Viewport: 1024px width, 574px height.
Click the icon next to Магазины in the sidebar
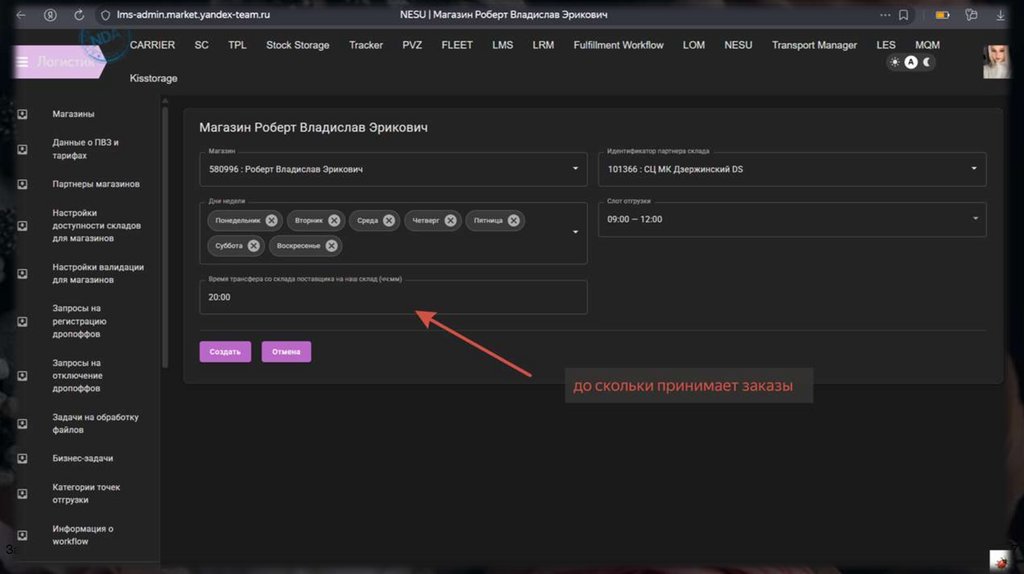coord(22,114)
